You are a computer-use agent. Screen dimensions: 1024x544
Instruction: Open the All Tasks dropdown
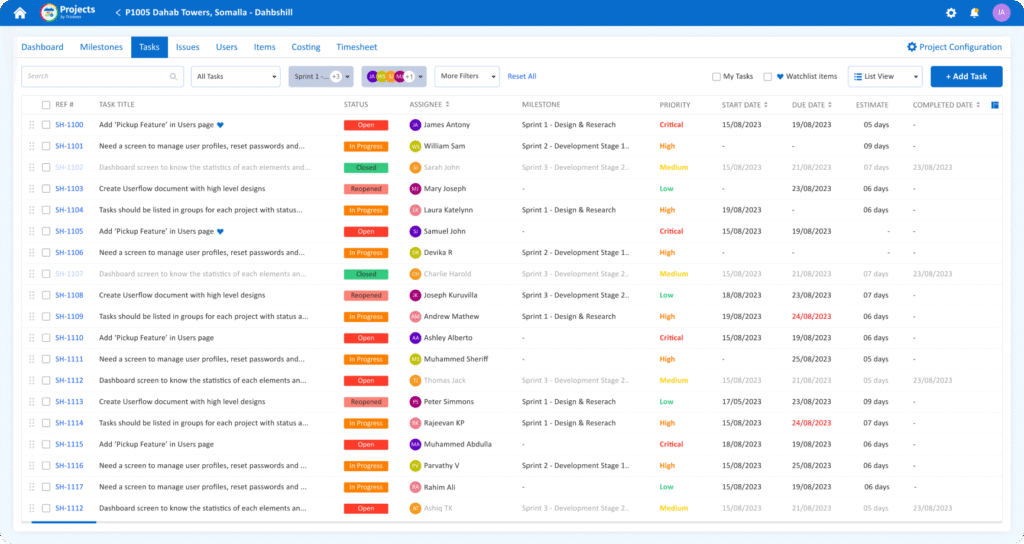[x=237, y=76]
